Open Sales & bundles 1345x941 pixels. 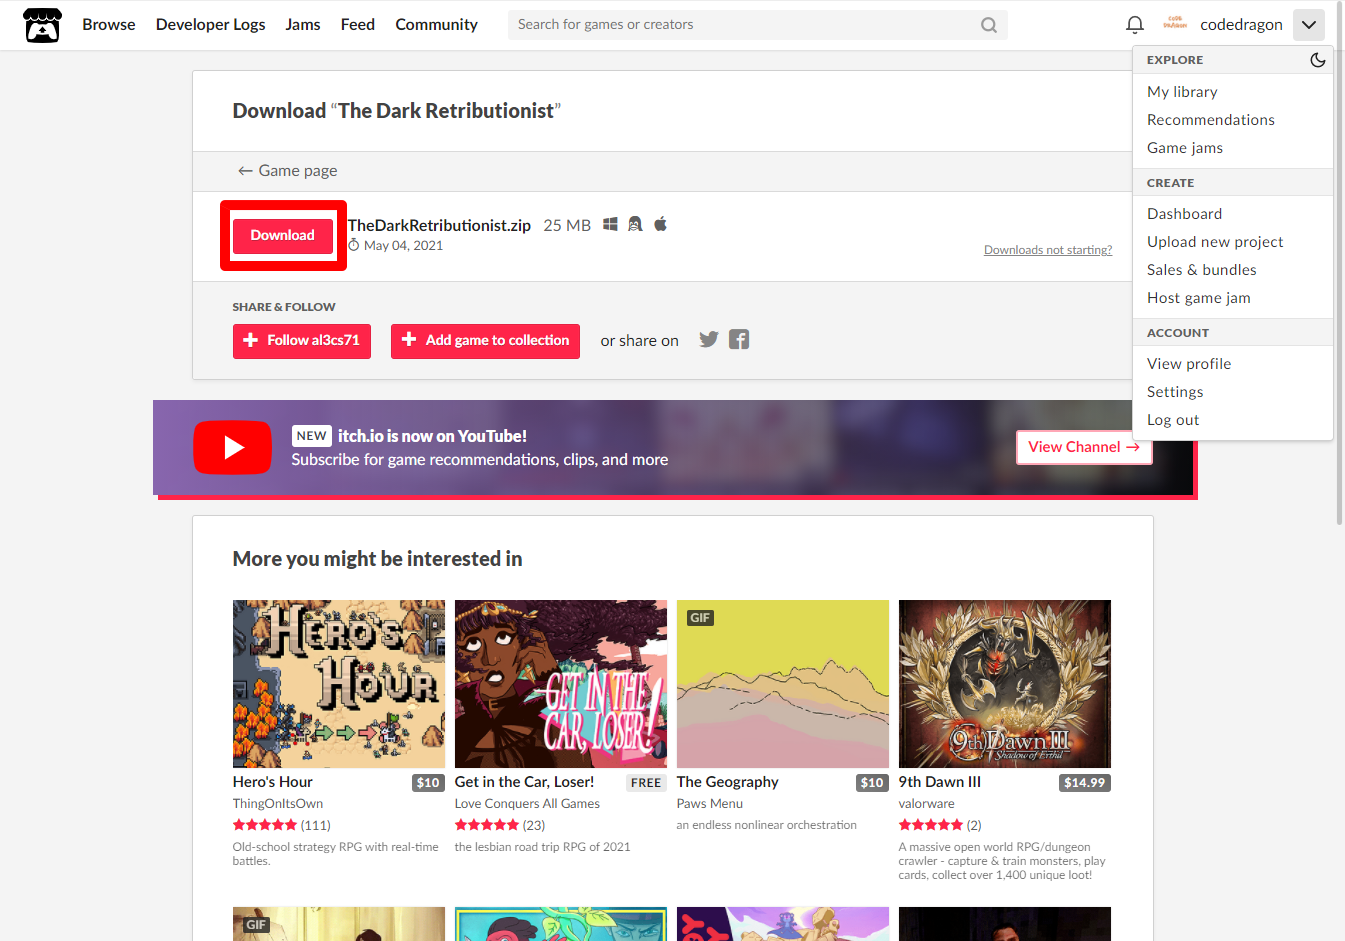coord(1201,270)
